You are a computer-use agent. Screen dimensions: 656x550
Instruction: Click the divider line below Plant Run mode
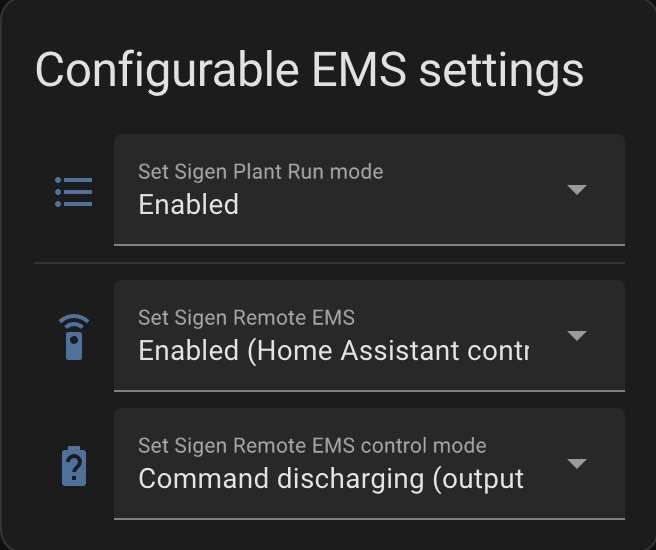click(329, 263)
